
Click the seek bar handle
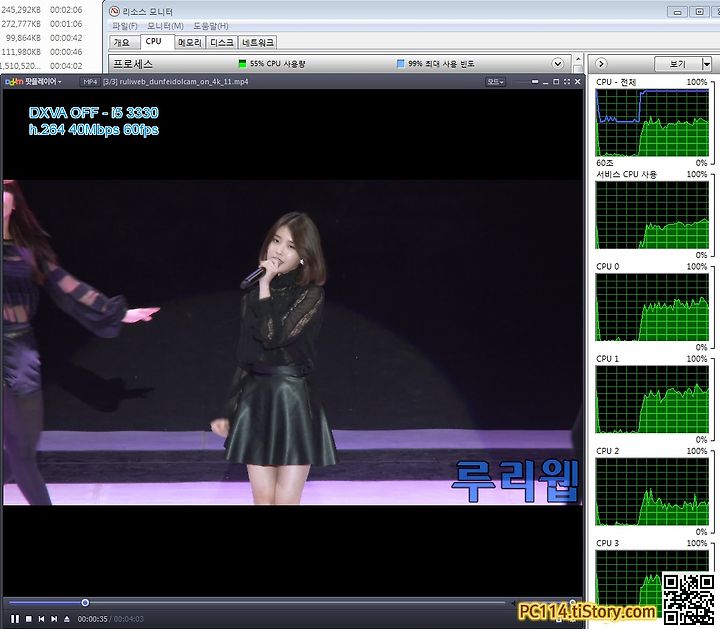[x=85, y=602]
